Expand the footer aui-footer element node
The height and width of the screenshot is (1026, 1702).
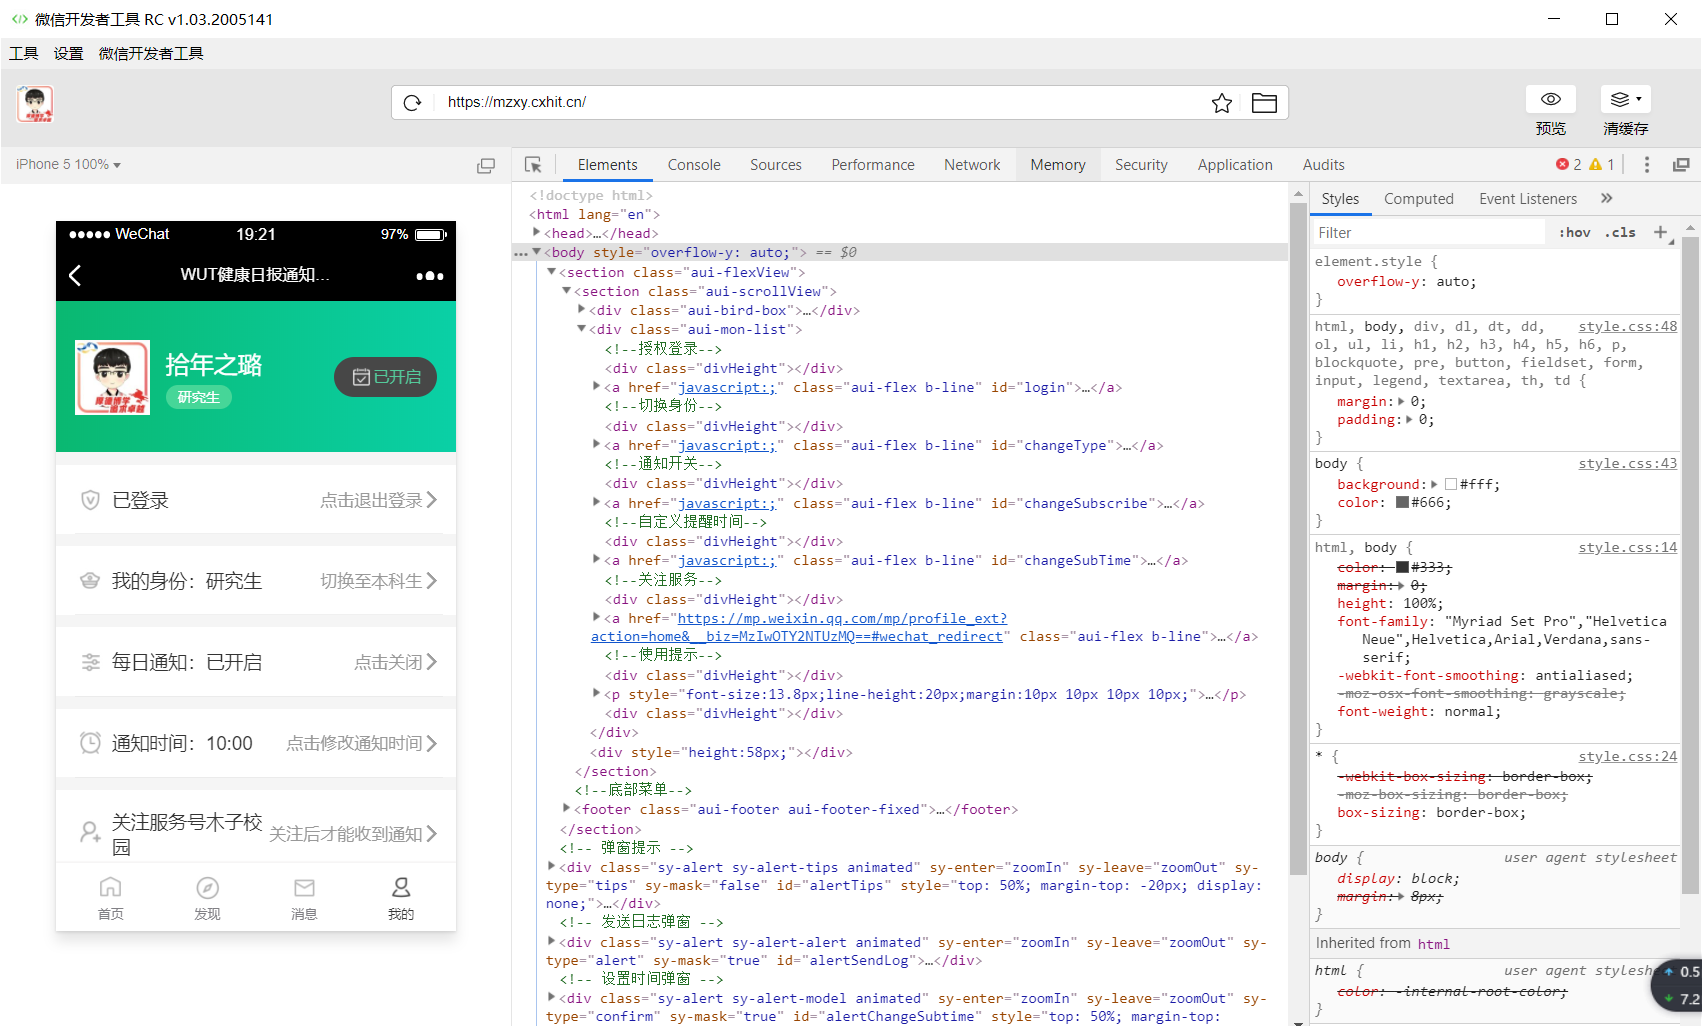(566, 809)
